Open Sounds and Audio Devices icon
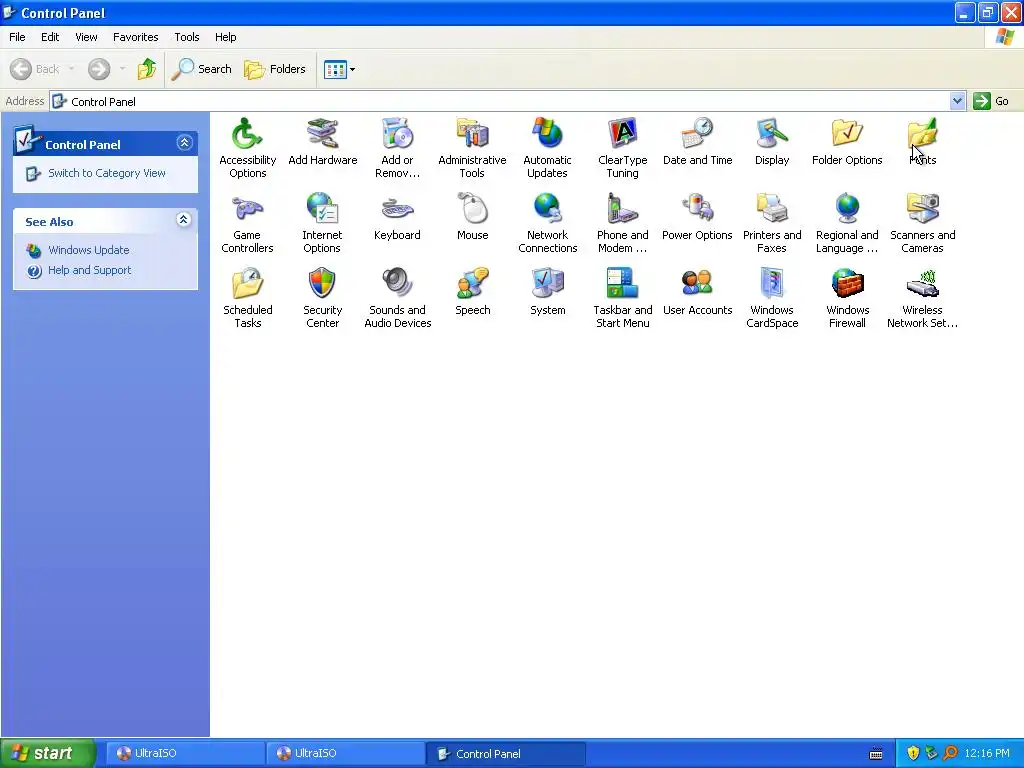 [x=397, y=284]
